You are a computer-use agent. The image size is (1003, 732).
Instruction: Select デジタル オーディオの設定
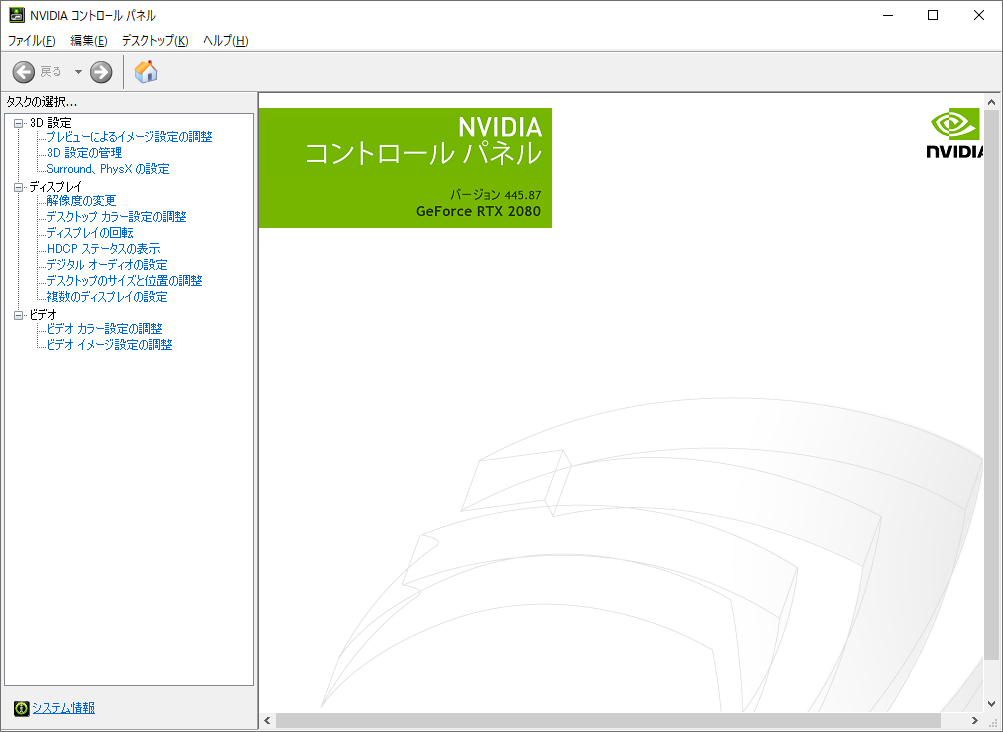coord(107,265)
